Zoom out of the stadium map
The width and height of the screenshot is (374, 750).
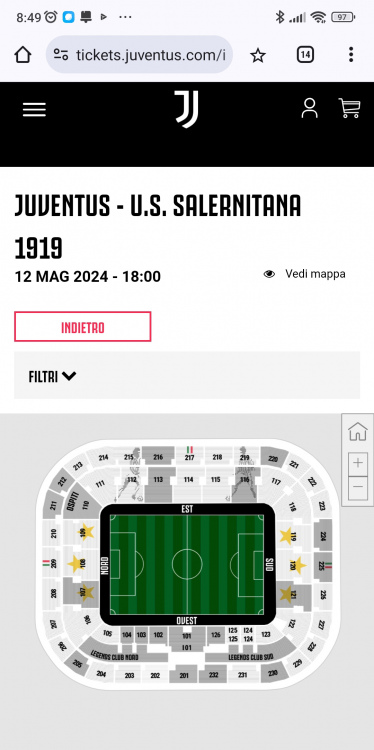[x=358, y=488]
